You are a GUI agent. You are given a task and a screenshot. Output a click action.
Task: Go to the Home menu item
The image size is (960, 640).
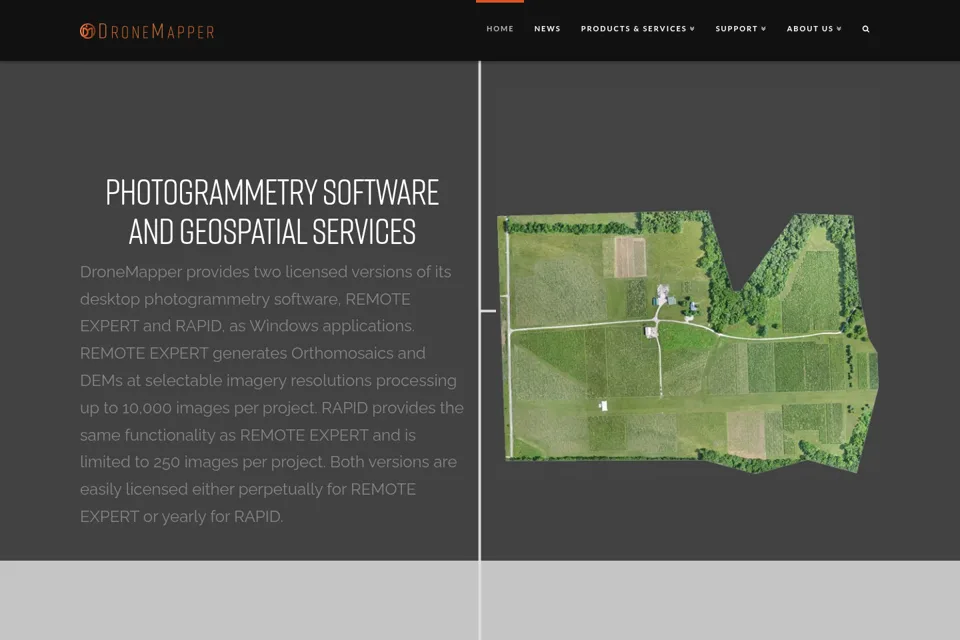500,29
